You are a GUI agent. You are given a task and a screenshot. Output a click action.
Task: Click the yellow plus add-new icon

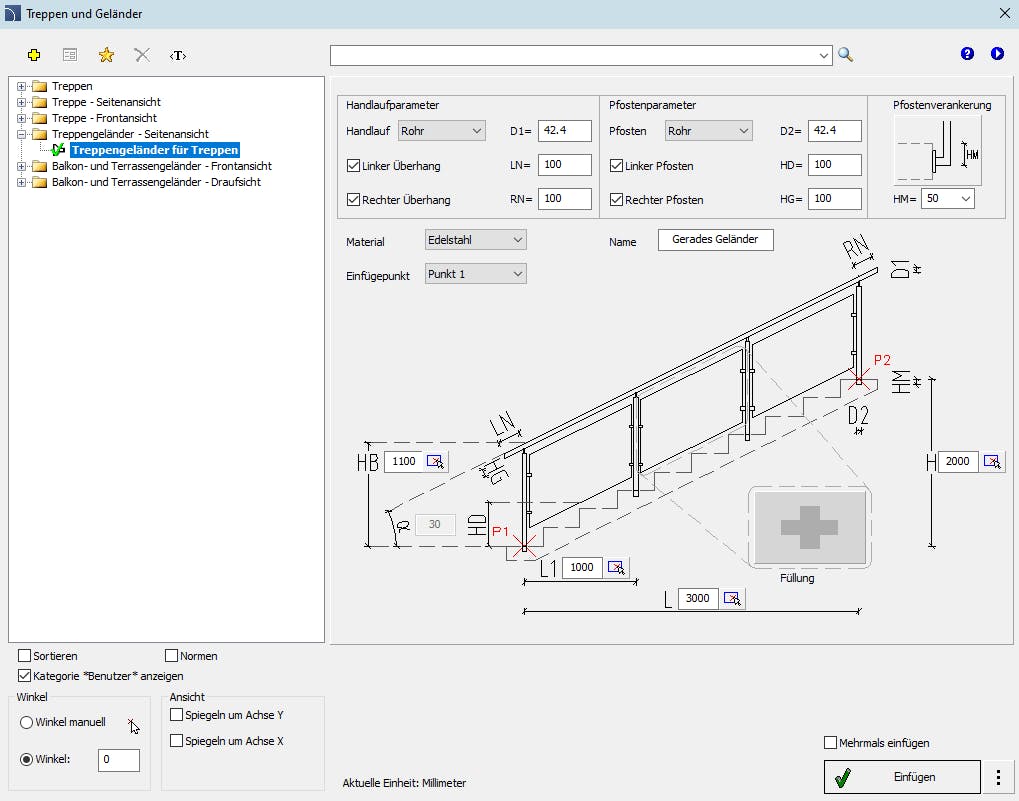pos(34,55)
